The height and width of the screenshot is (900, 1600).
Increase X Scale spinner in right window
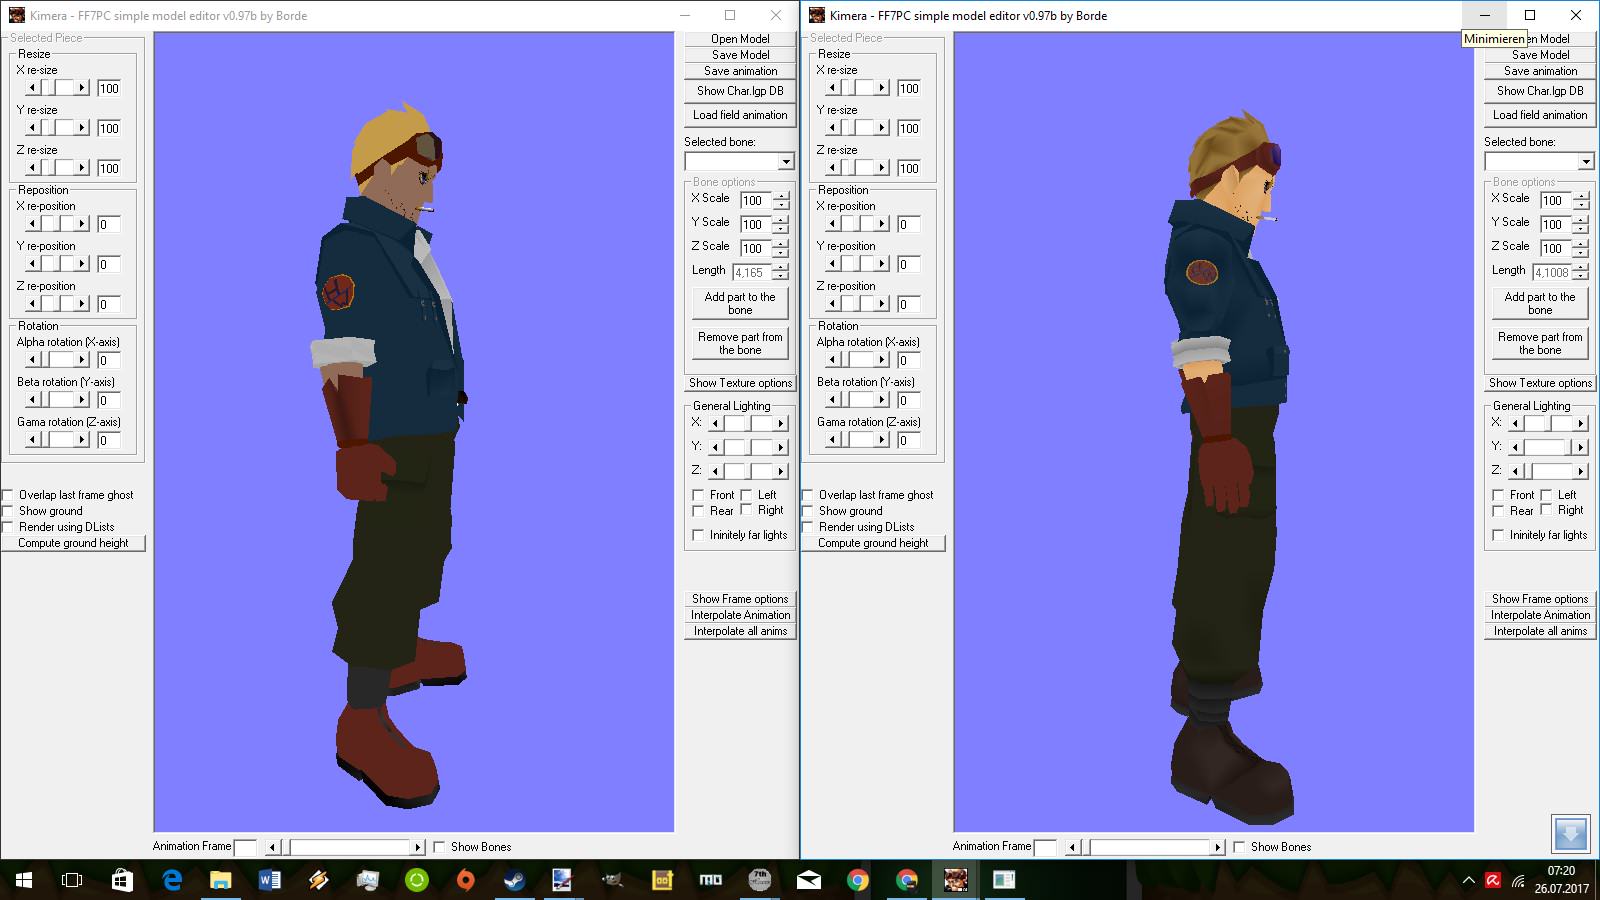pyautogui.click(x=1581, y=195)
